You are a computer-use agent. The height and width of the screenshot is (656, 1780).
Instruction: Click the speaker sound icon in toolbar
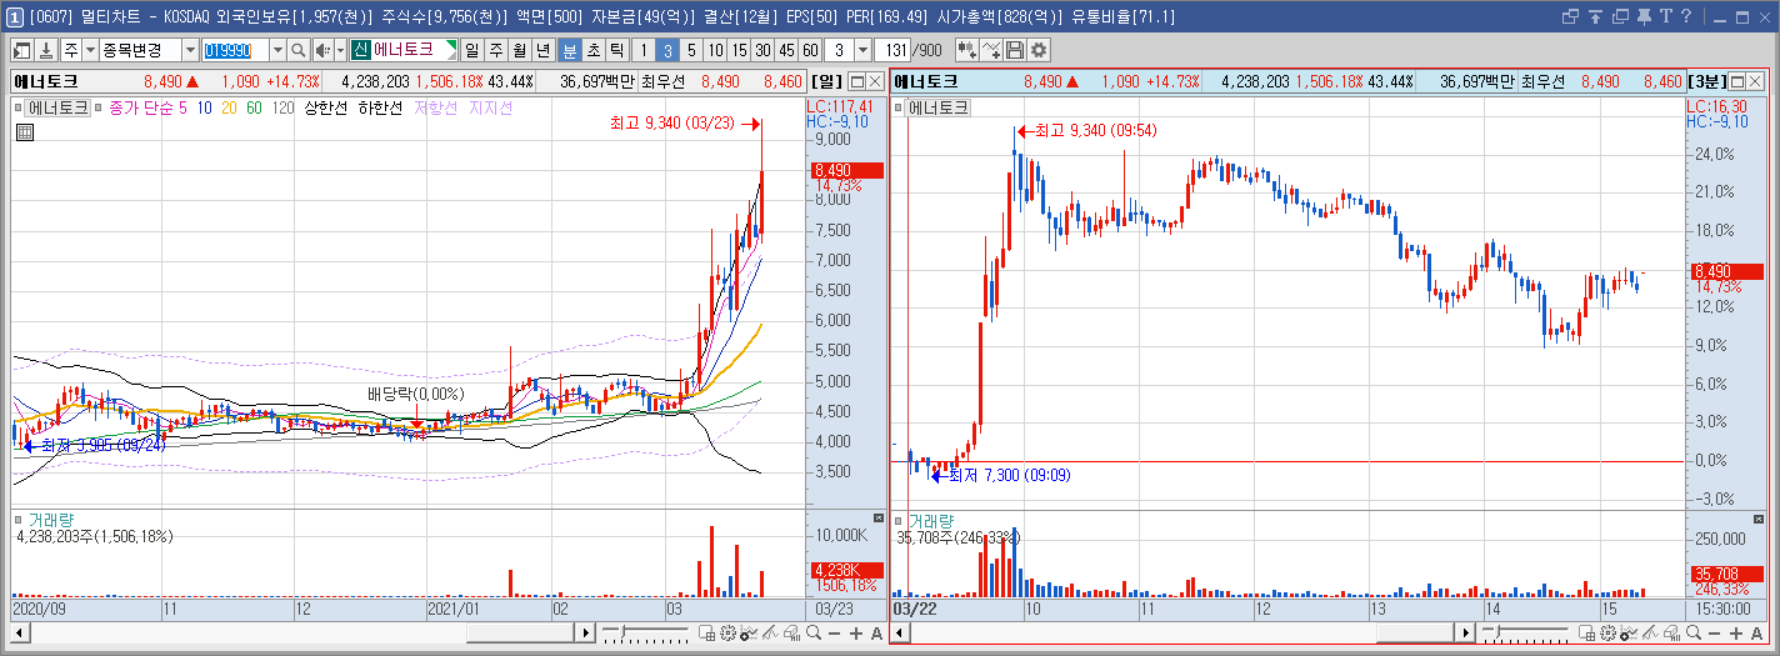(322, 50)
